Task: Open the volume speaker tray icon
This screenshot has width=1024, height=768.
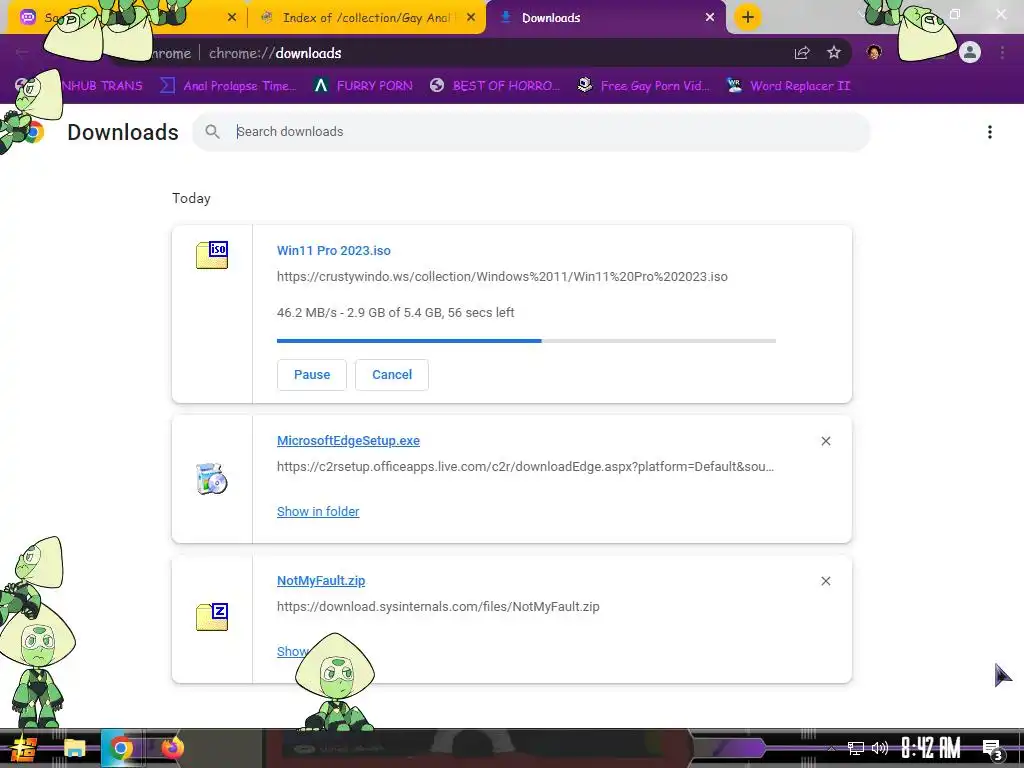Action: coord(880,748)
